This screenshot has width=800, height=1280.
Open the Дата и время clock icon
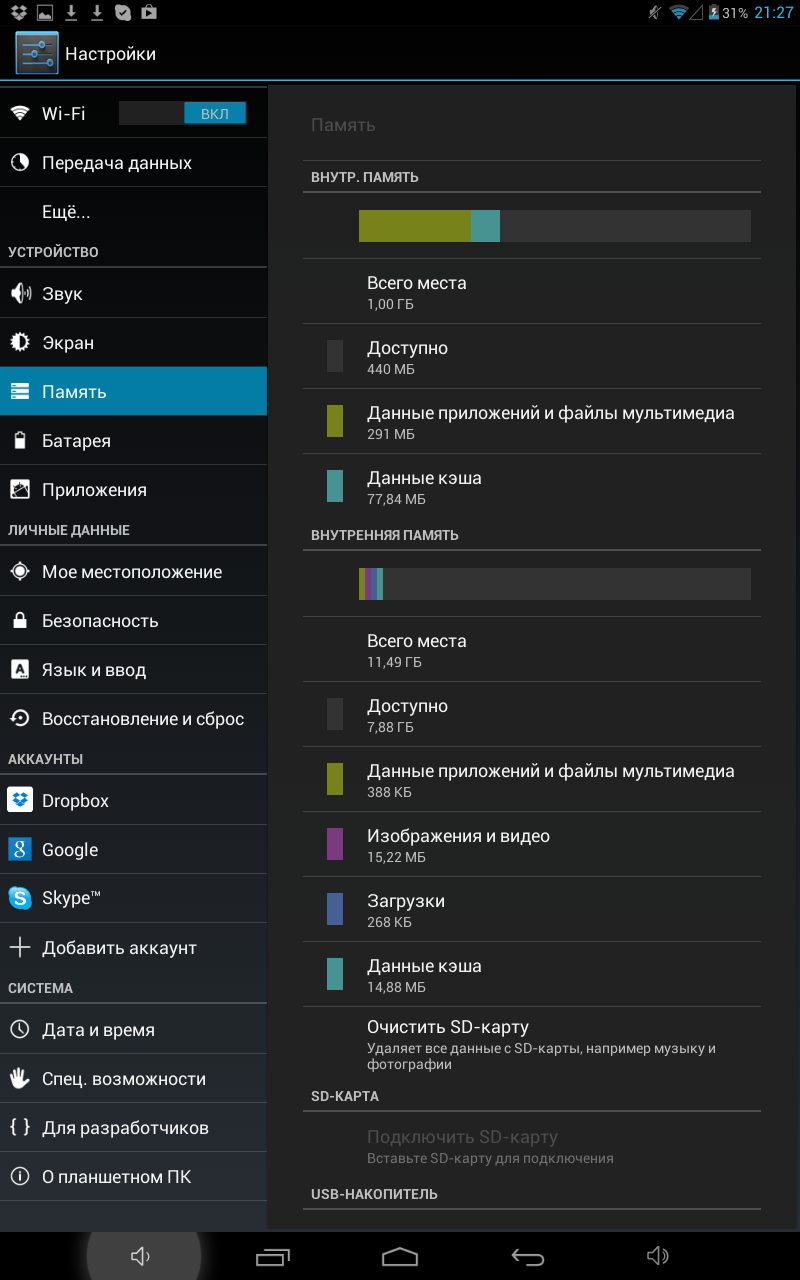pos(19,1029)
